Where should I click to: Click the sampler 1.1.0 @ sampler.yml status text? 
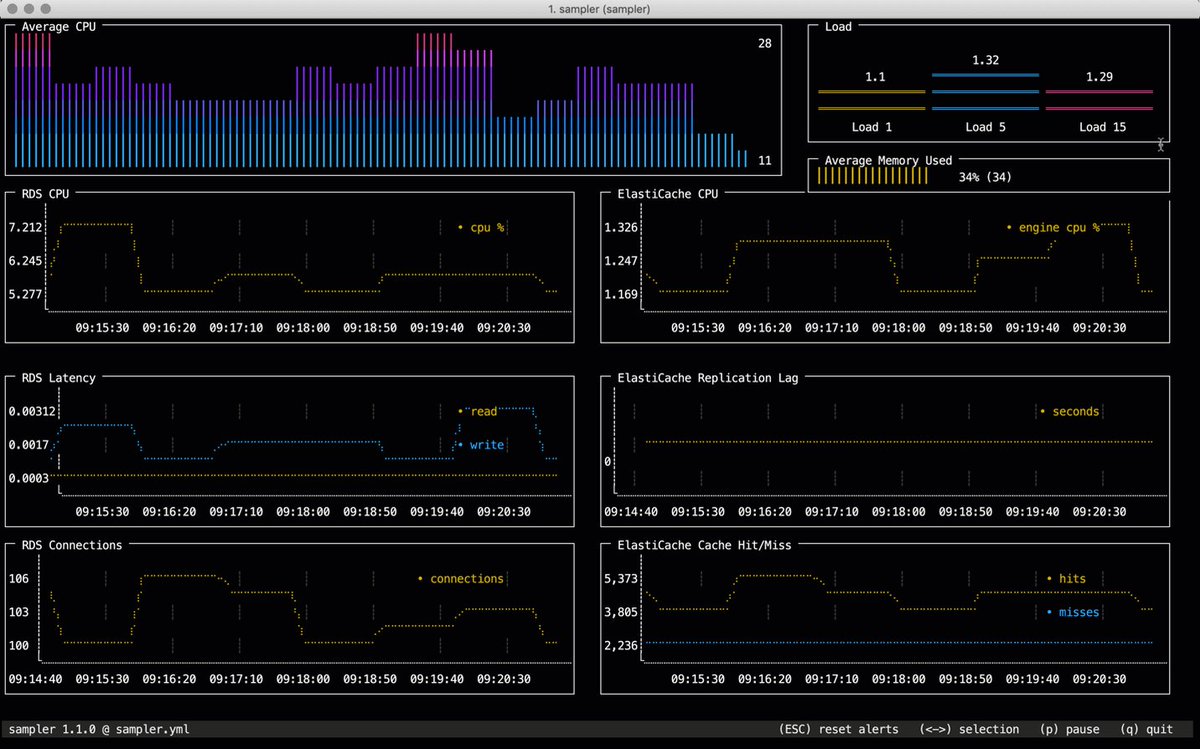click(x=98, y=729)
